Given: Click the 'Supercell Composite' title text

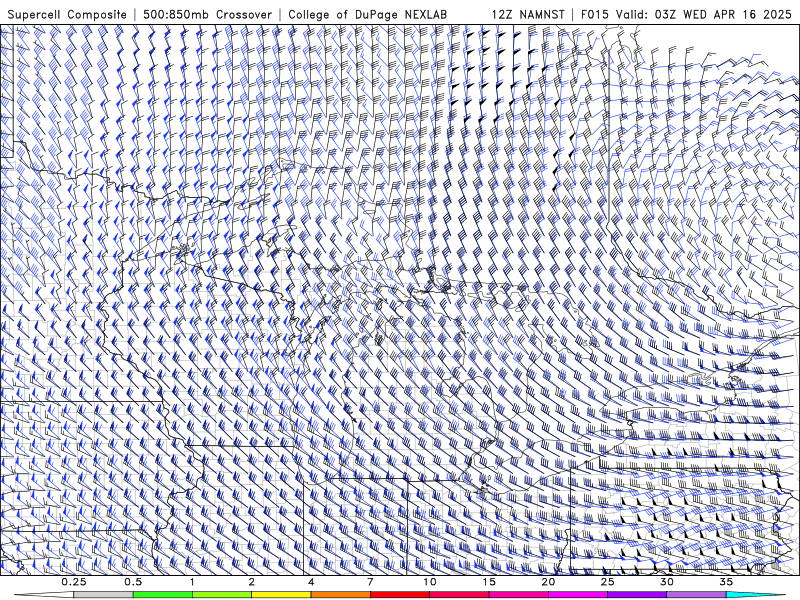Looking at the screenshot, I should 67,14.
